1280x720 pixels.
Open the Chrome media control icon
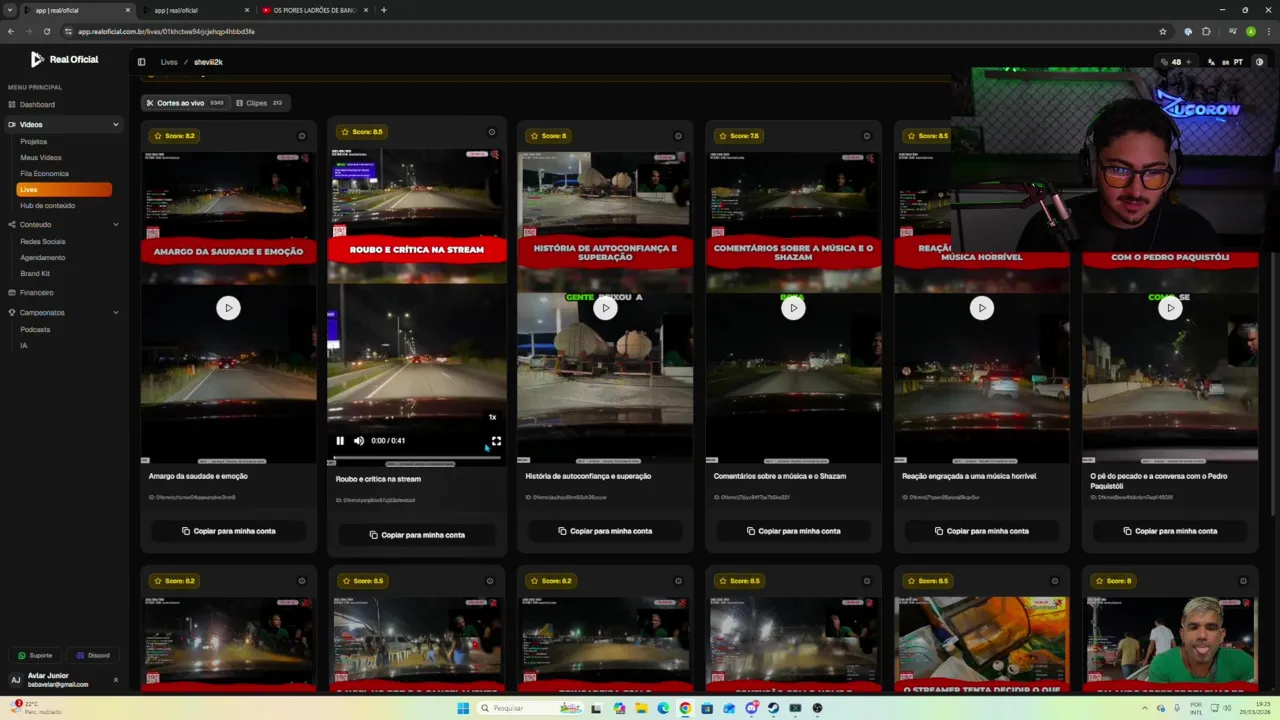[1232, 31]
